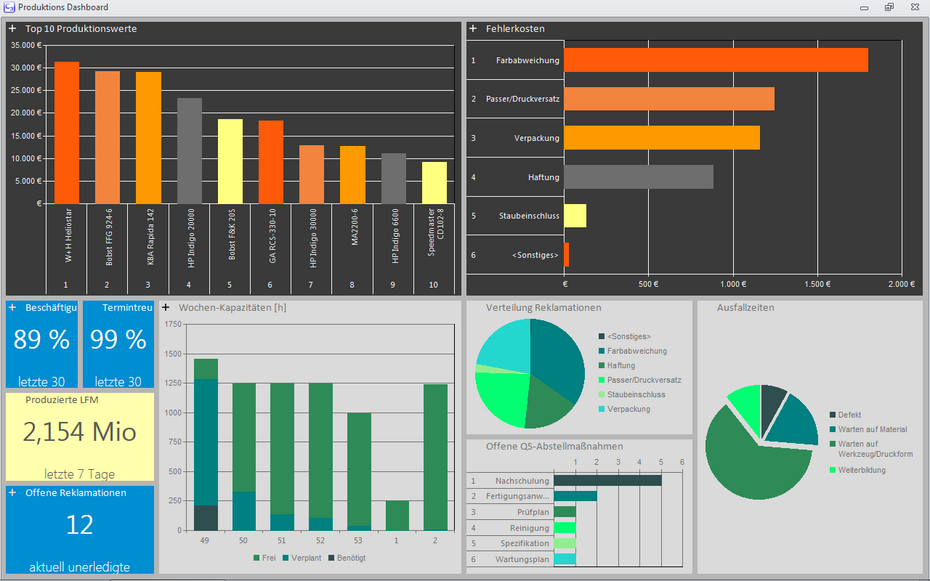
Task: Select the W+H Heliostar bar
Action: (x=66, y=133)
